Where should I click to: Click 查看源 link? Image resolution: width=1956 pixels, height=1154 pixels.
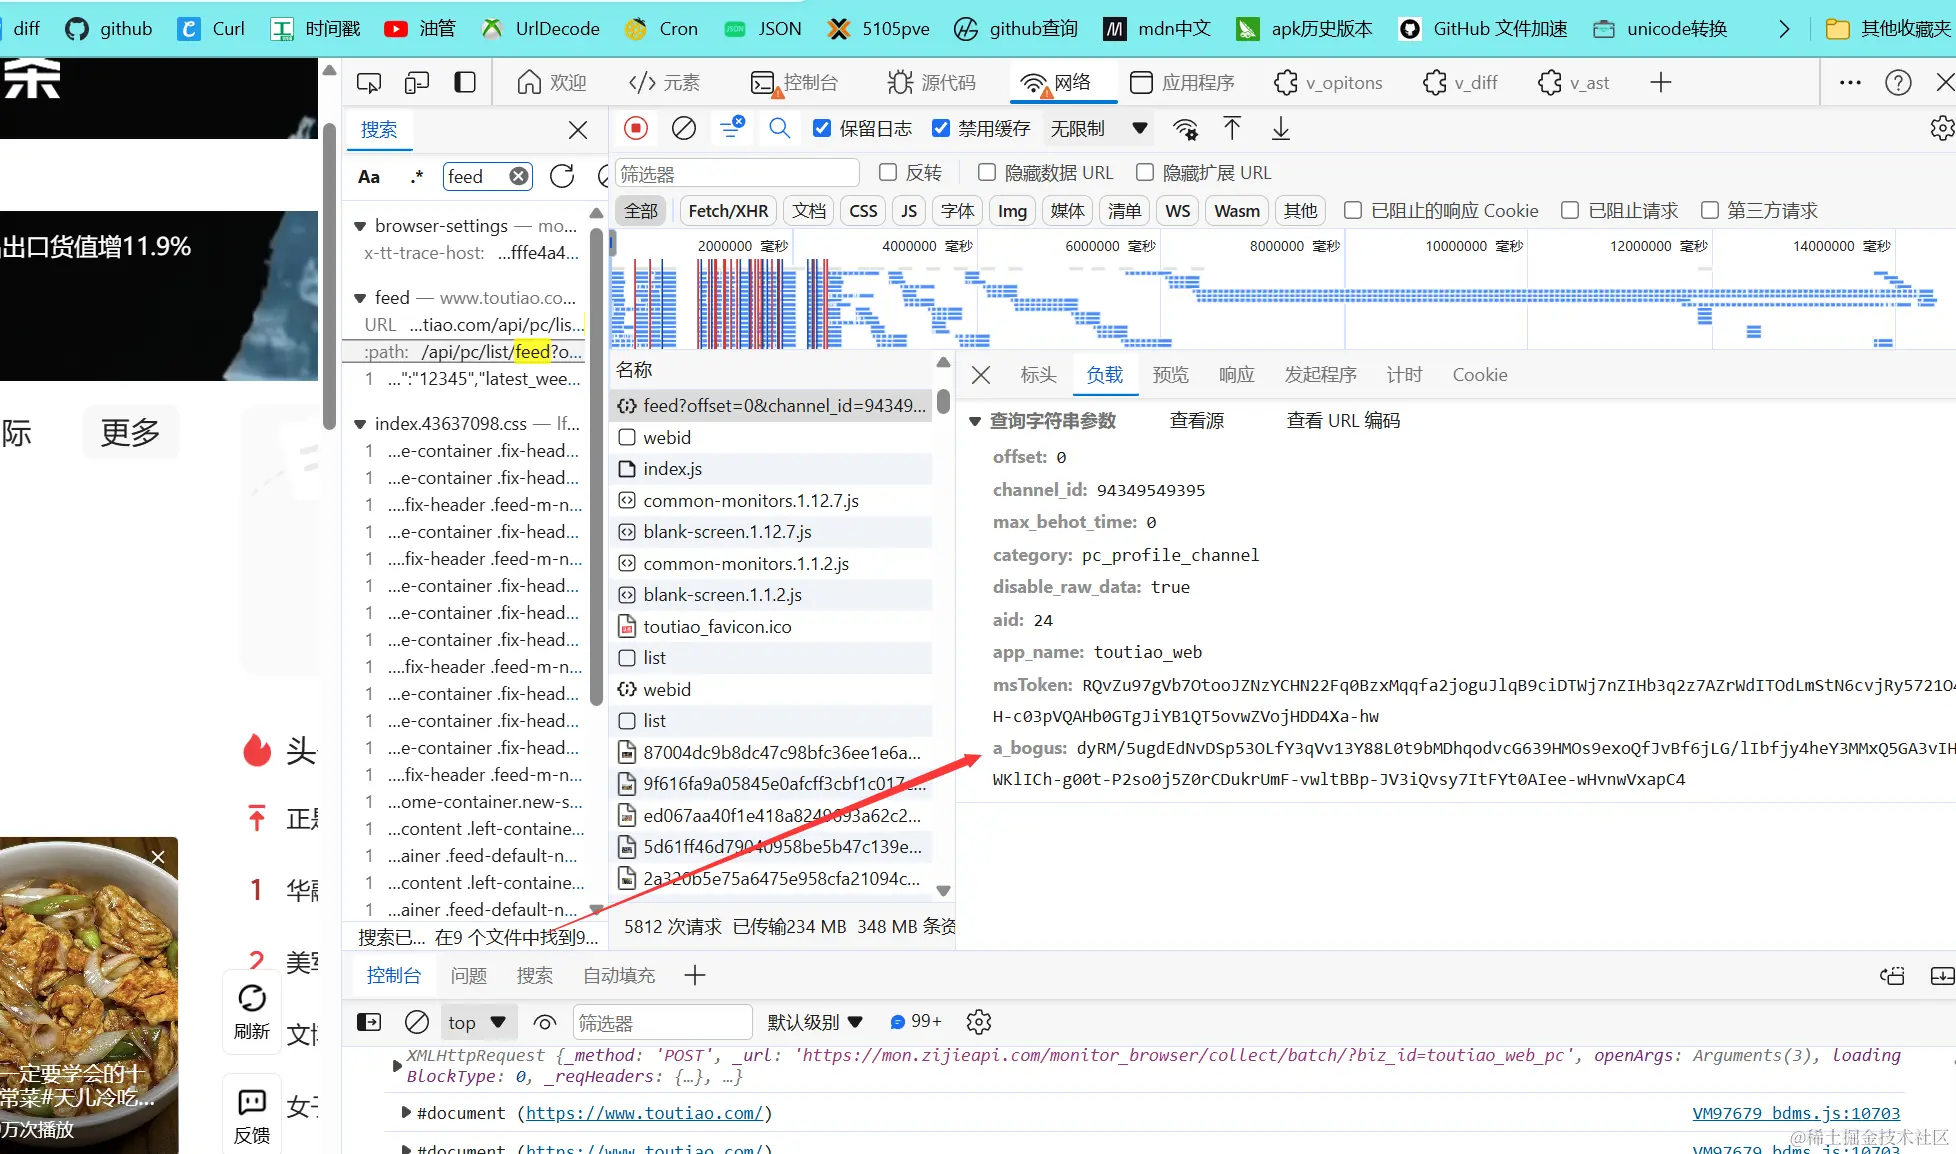click(x=1196, y=421)
